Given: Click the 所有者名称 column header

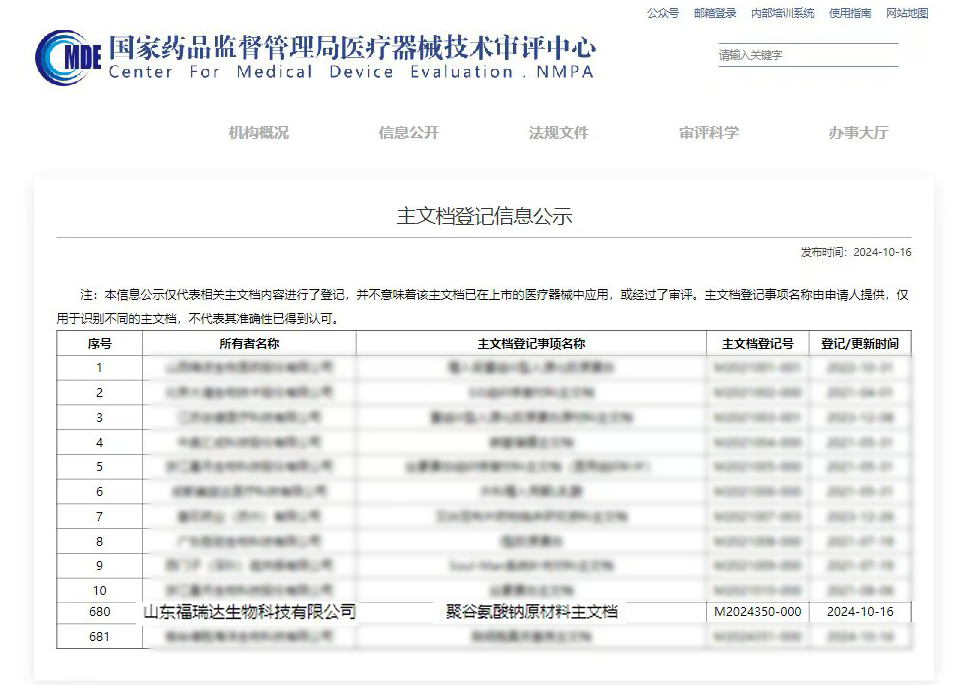Looking at the screenshot, I should tap(249, 343).
